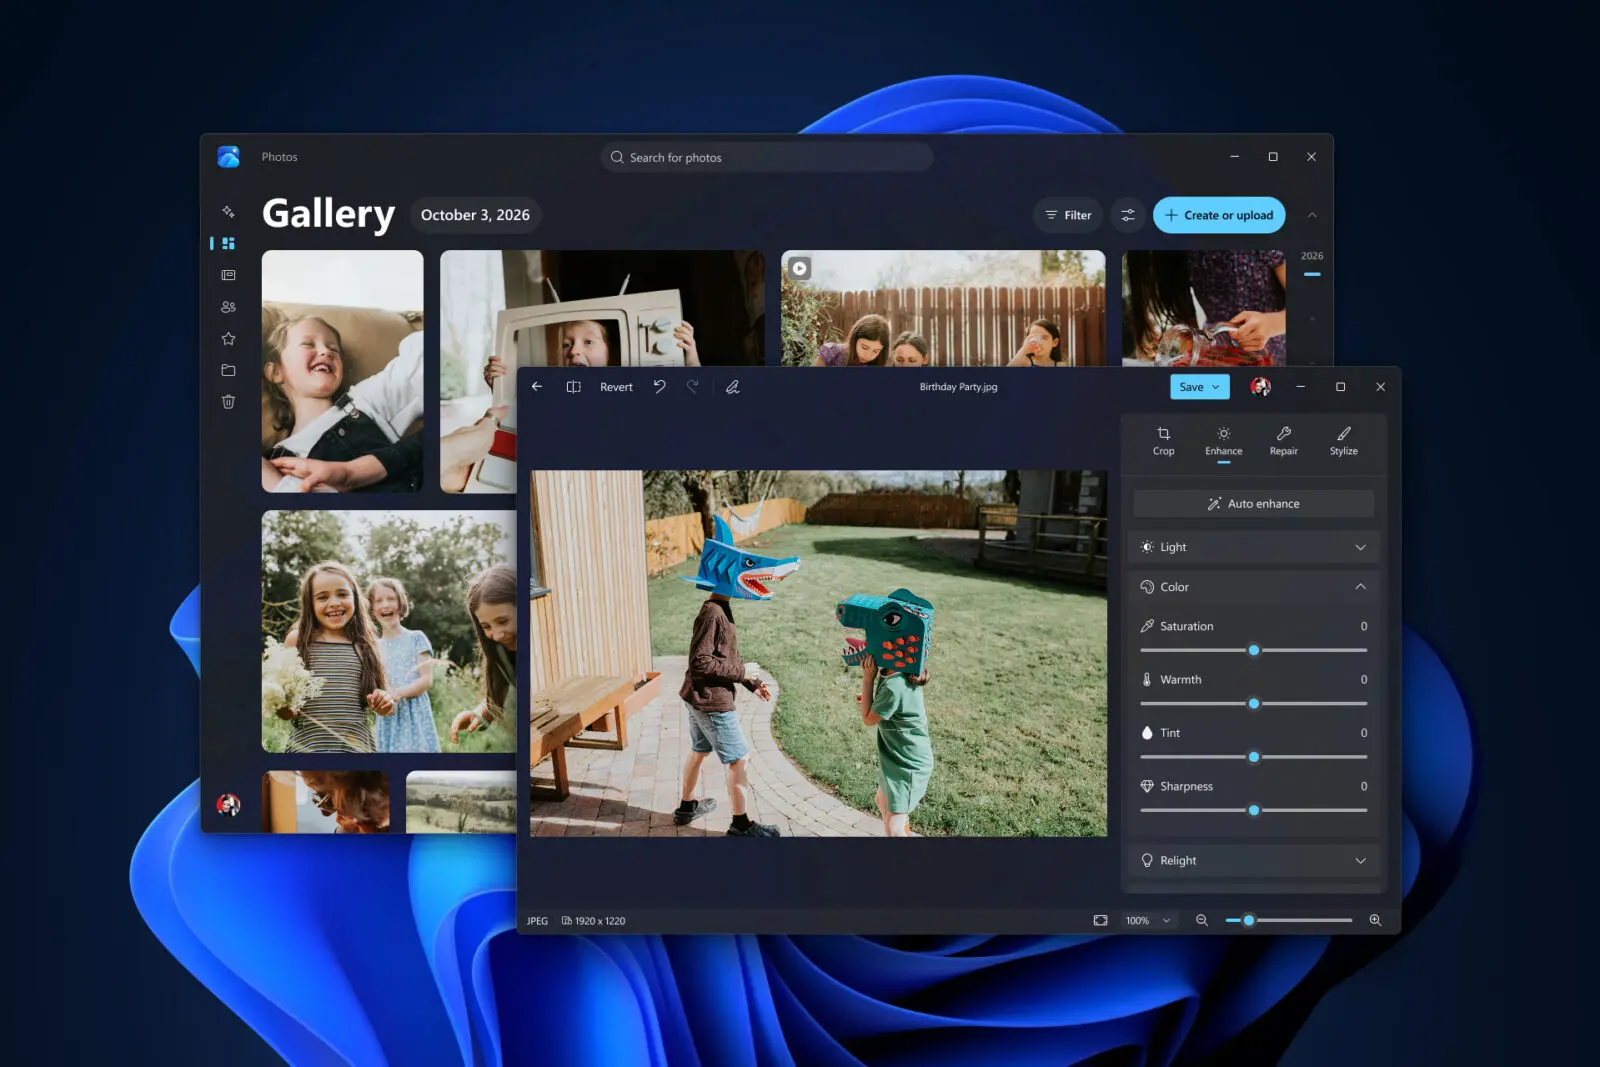Collapse the Color section
This screenshot has width=1600, height=1067.
[x=1254, y=587]
